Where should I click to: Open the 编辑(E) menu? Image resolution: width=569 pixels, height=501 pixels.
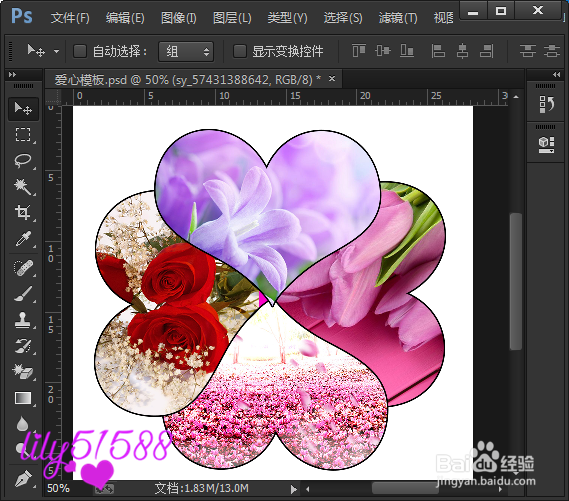click(x=125, y=17)
